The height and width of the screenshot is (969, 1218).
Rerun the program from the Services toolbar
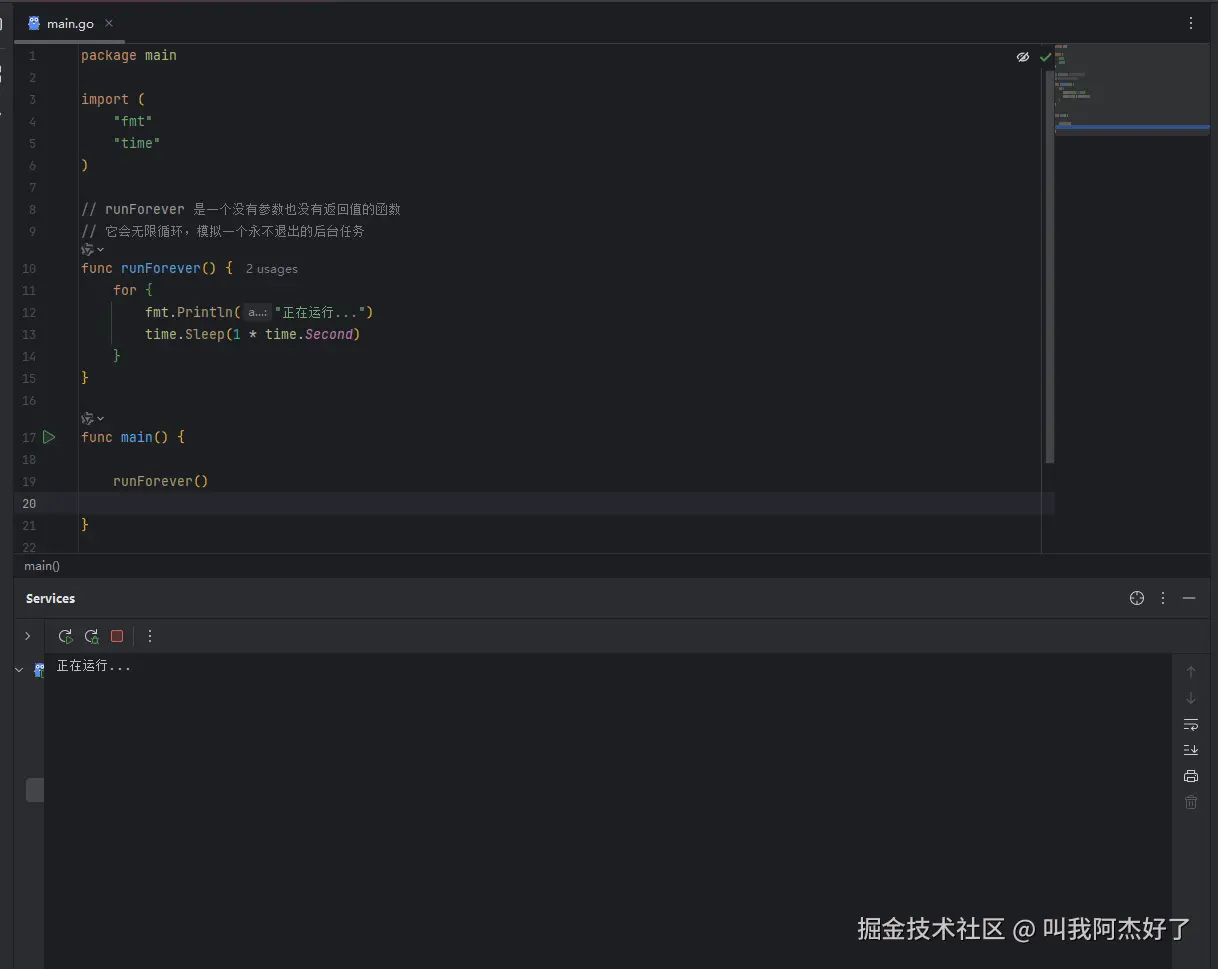coord(65,636)
